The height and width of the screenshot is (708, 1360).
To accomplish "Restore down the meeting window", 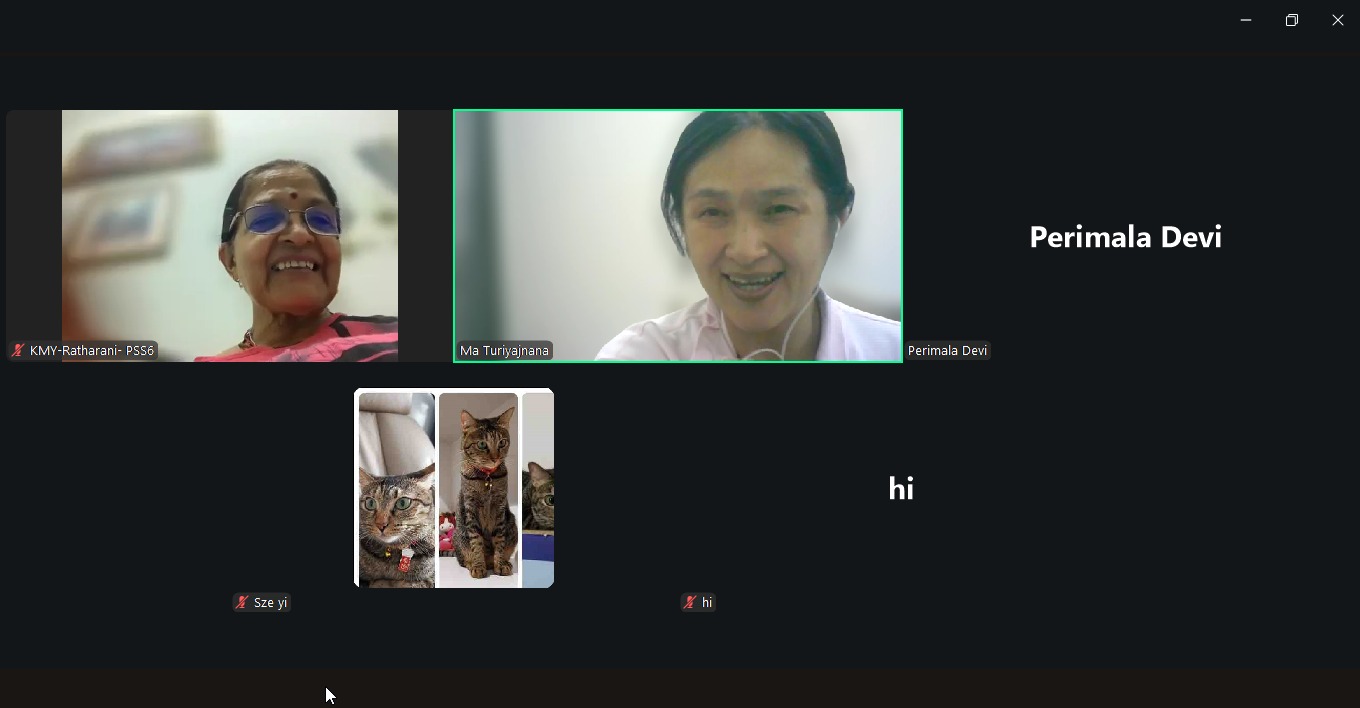I will point(1292,20).
